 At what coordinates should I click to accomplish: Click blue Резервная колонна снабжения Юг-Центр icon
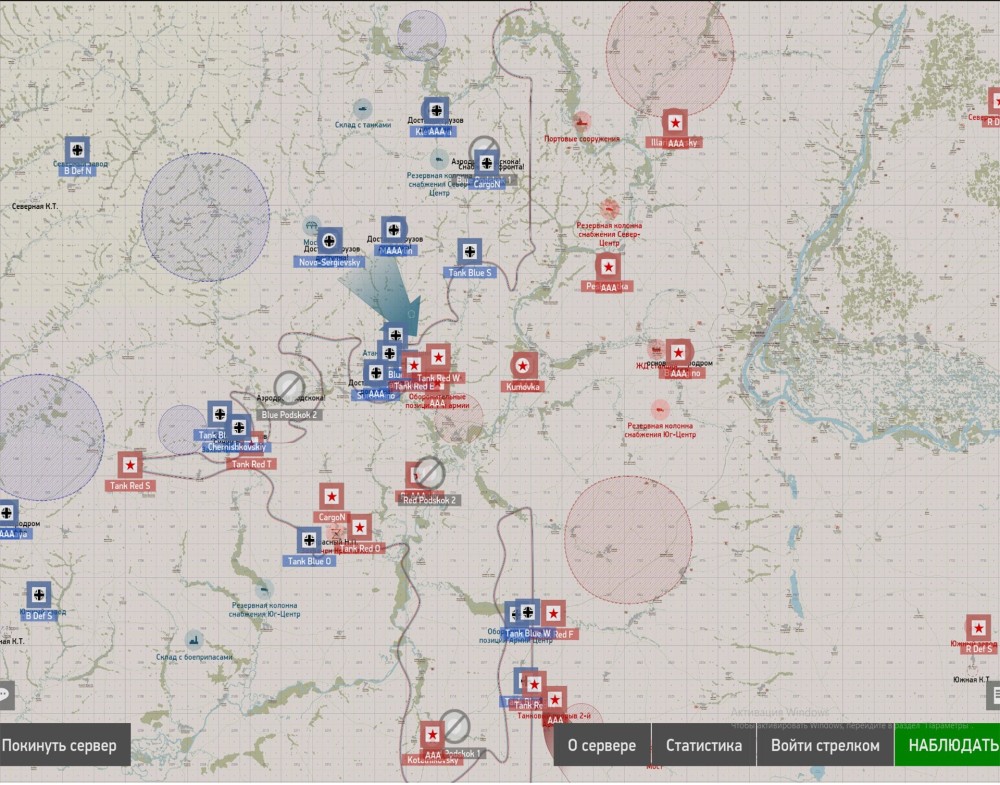[x=263, y=589]
